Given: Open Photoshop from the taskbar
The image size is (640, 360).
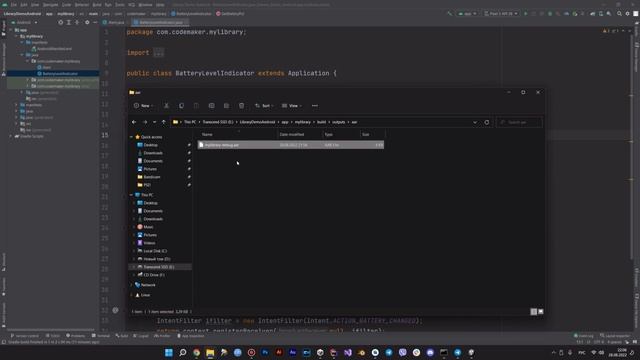Looking at the screenshot, I should [265, 352].
